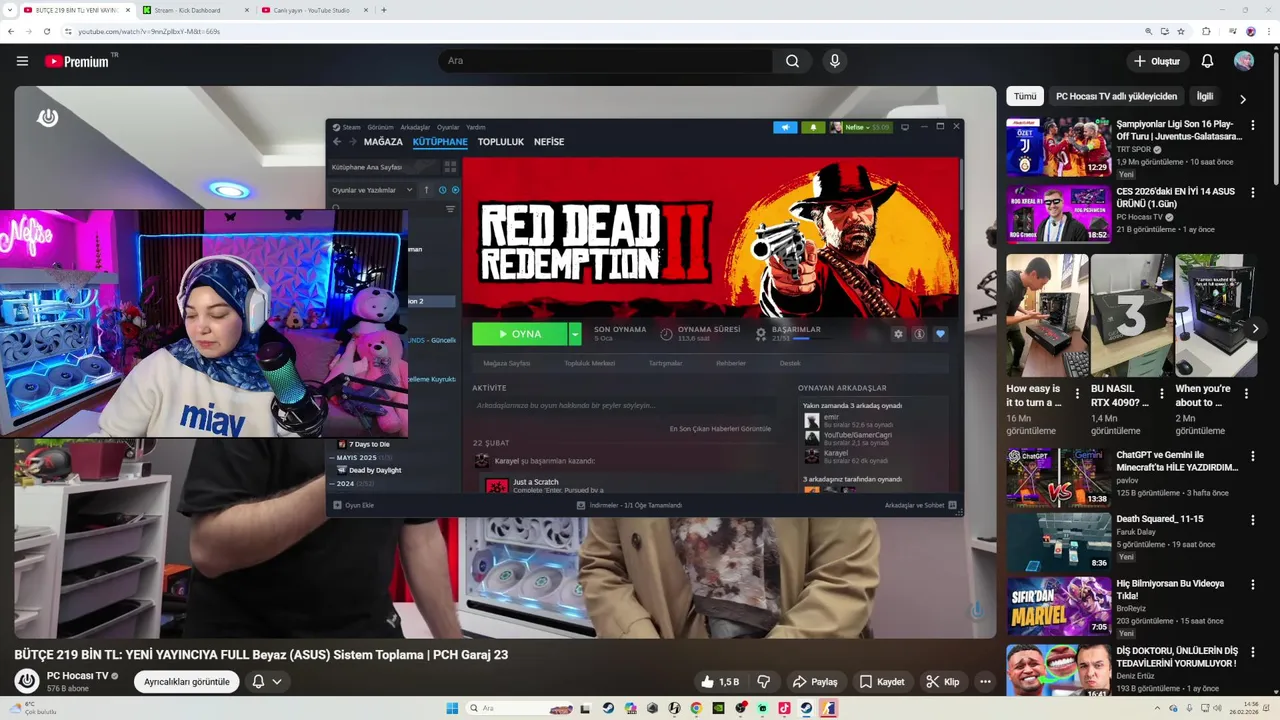1280x720 pixels.
Task: Close the Kick Dashboard tab
Action: pos(247,10)
